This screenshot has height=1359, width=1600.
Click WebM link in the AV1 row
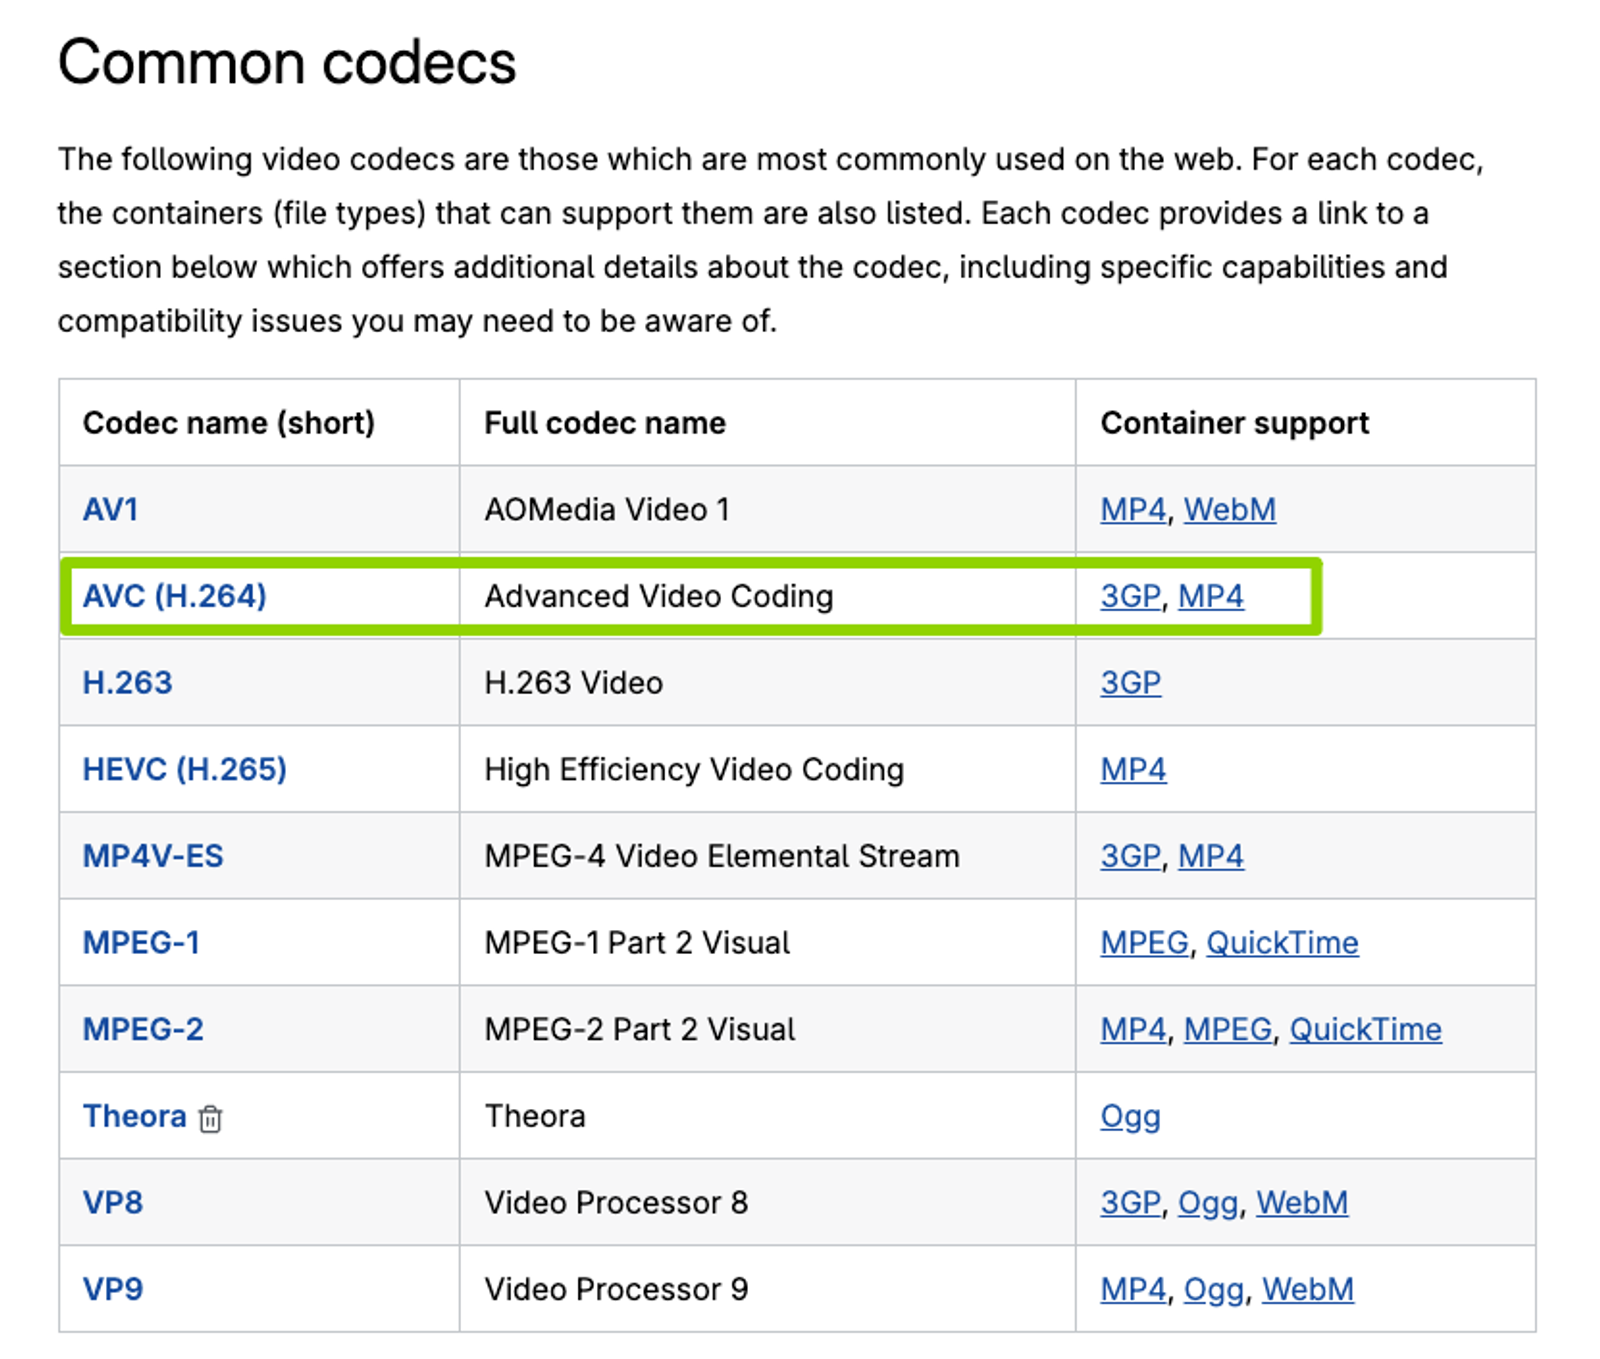1230,509
